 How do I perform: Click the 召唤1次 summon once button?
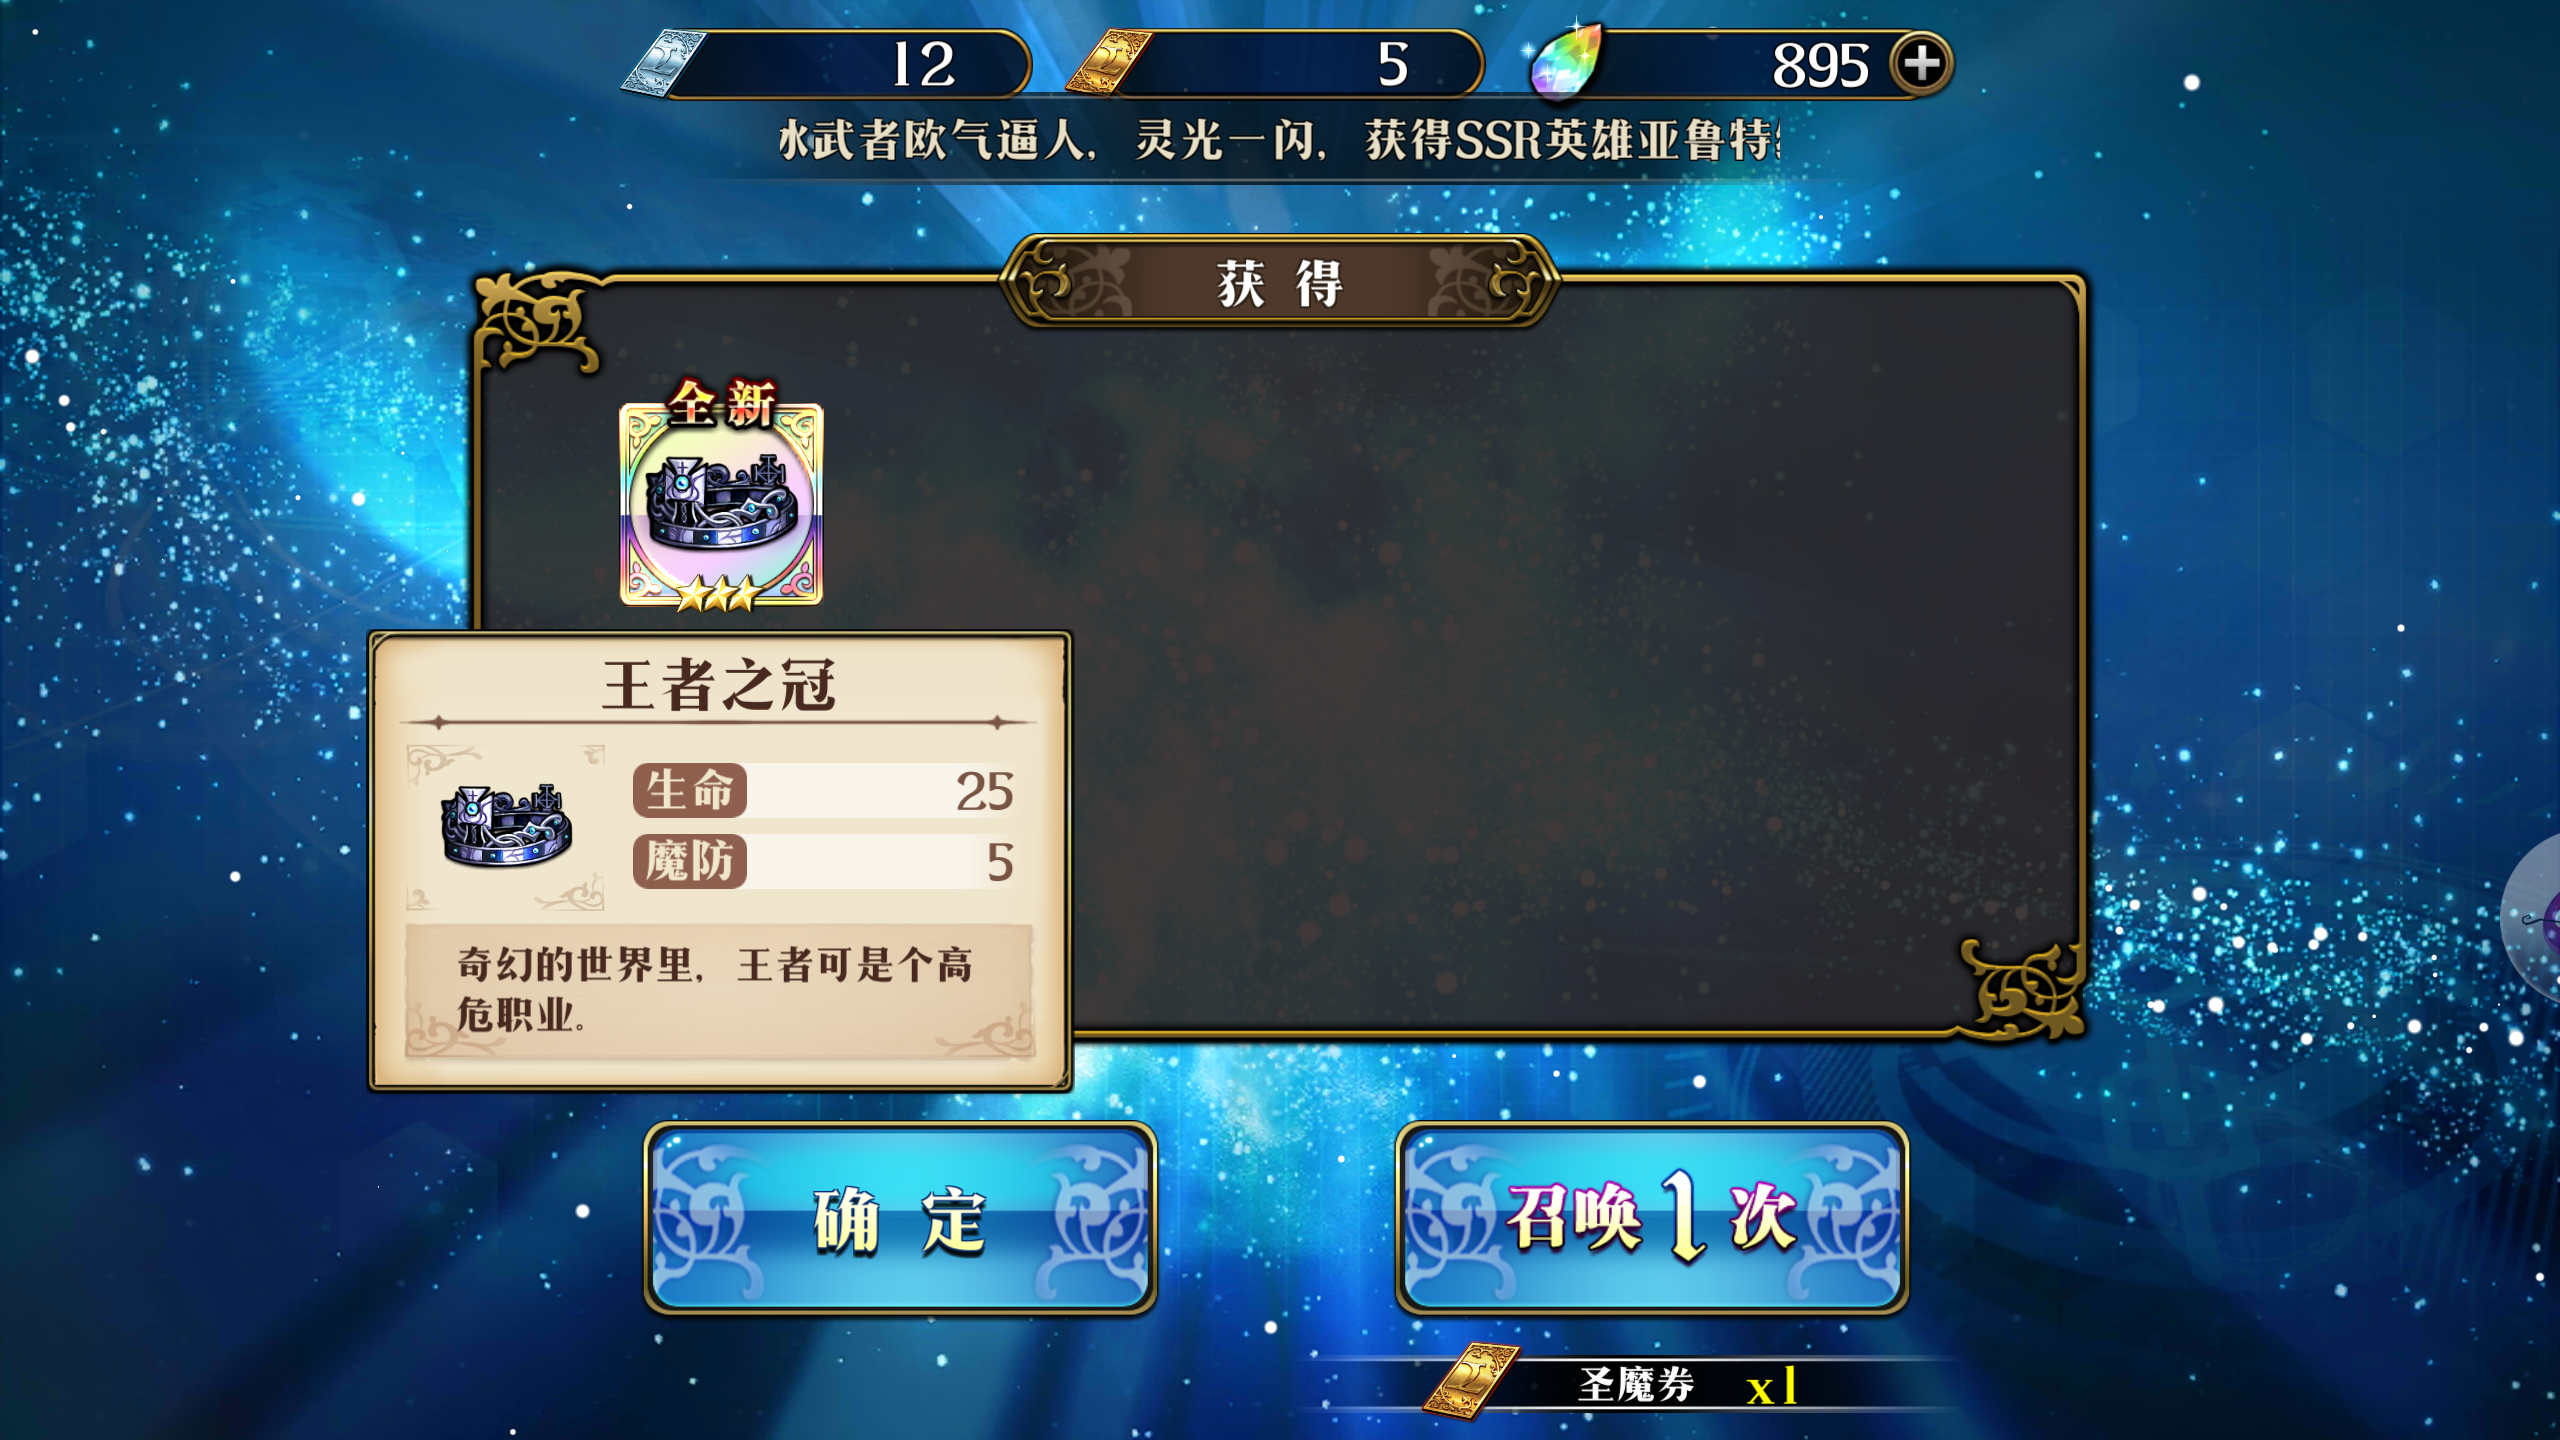pos(1651,1217)
